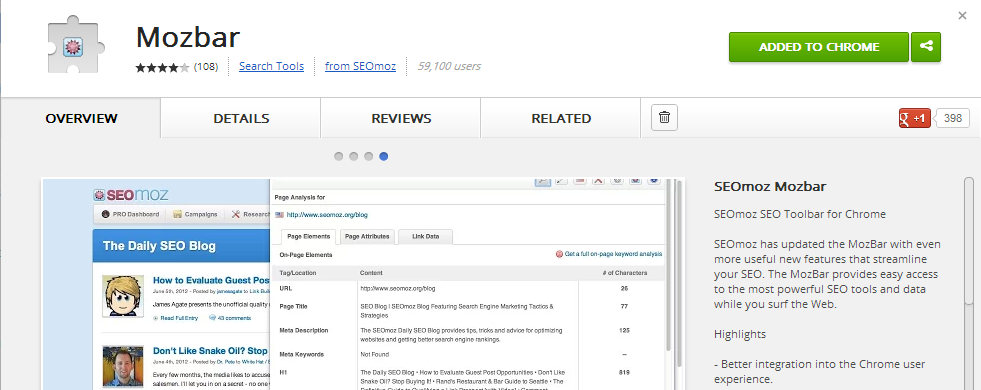Click the Google +1 button
981x390 pixels.
[914, 118]
